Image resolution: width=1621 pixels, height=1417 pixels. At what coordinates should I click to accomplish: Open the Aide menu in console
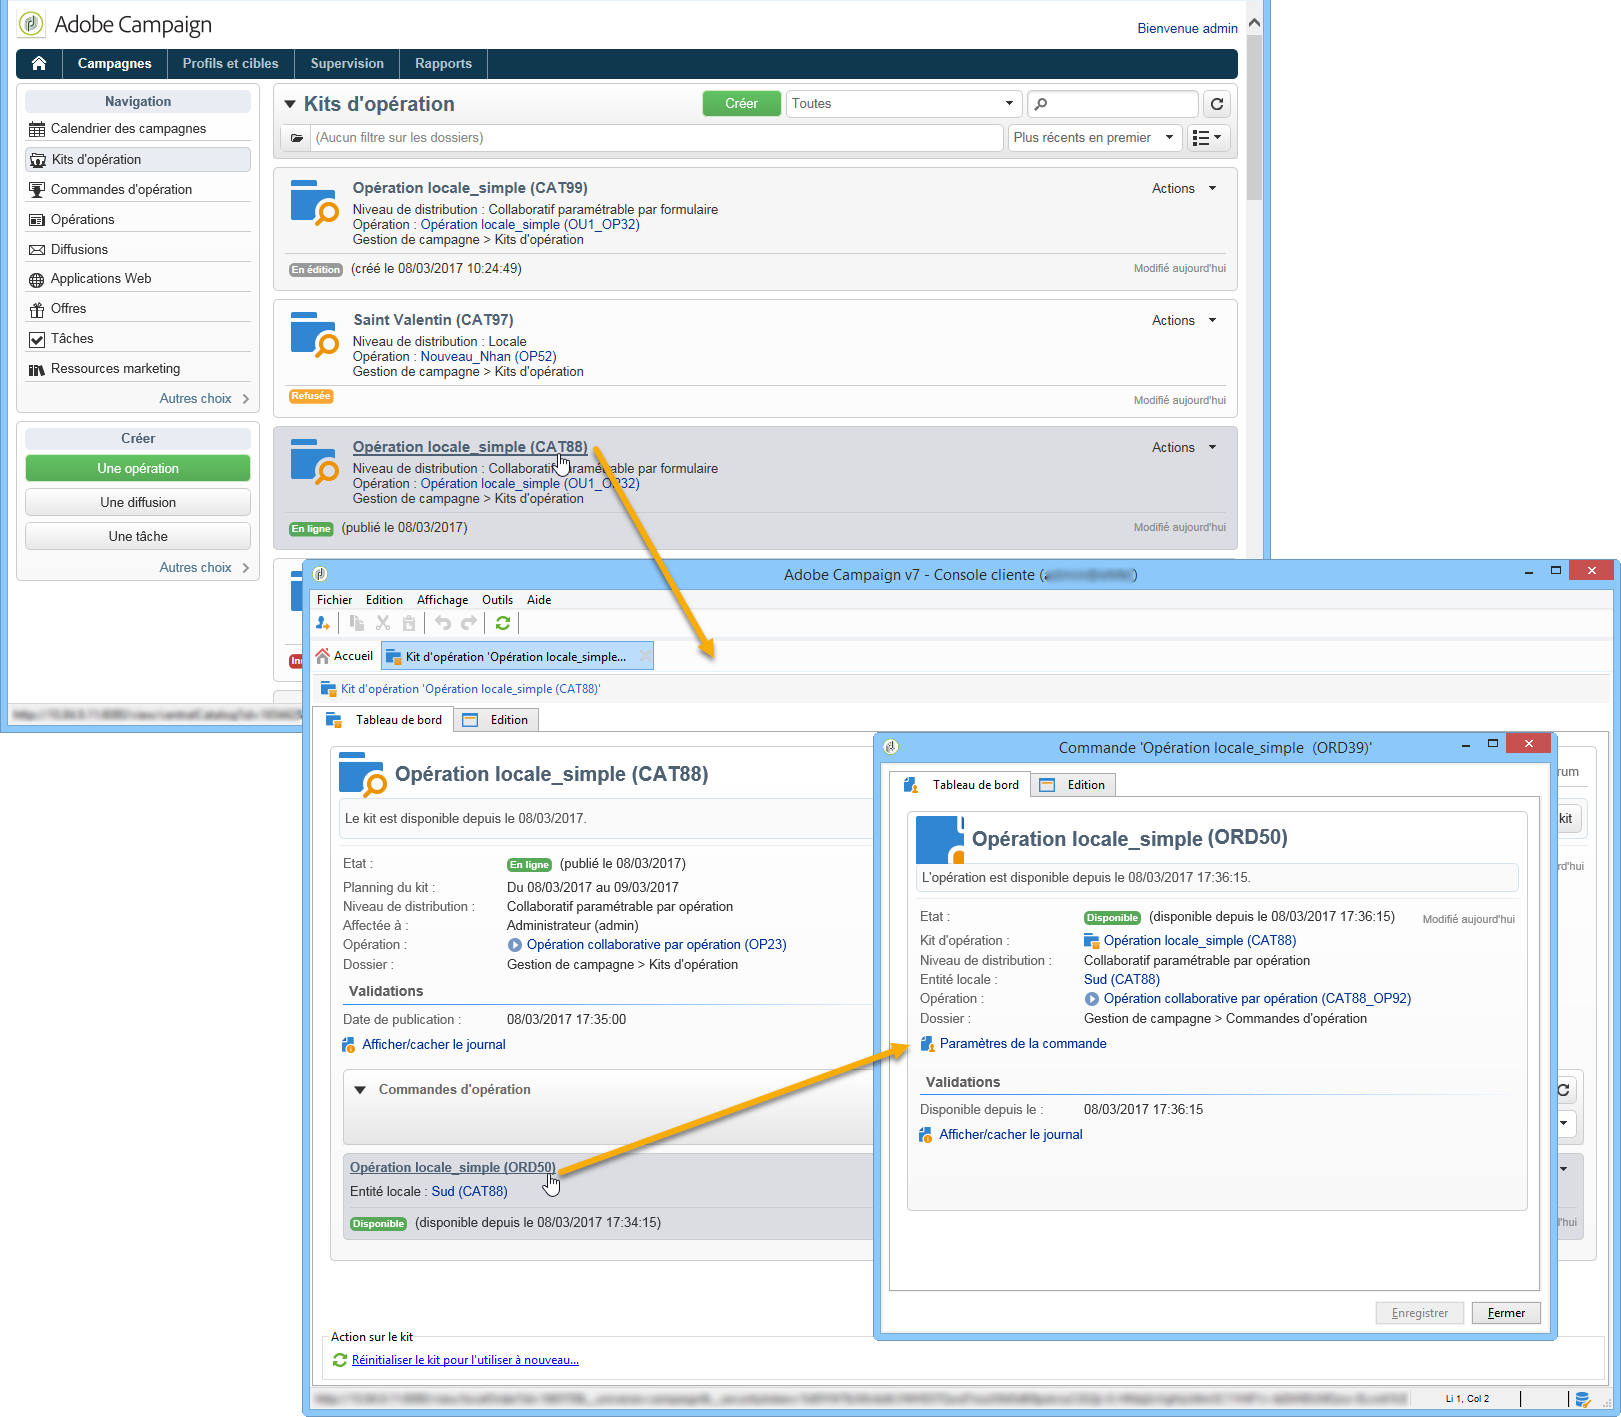pos(539,600)
